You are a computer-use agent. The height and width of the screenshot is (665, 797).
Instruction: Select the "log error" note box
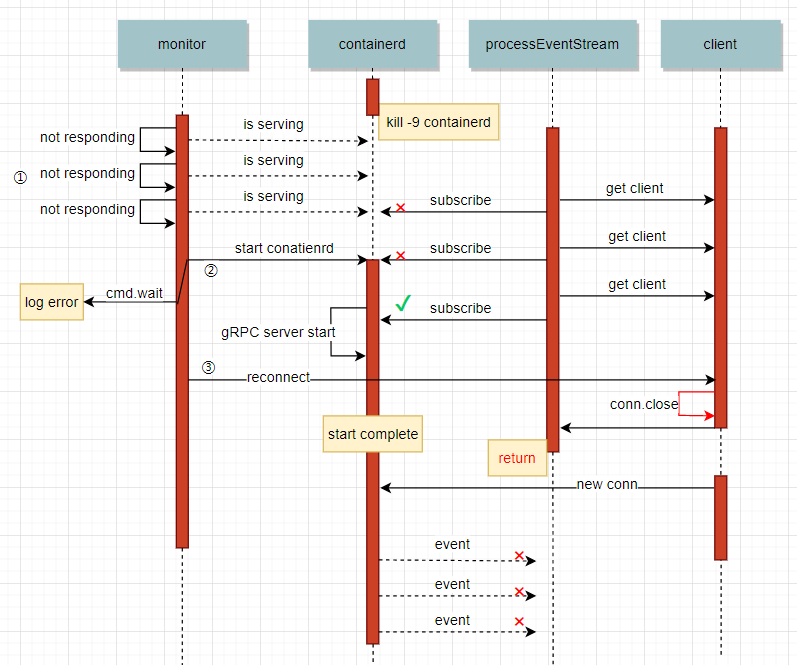coord(52,302)
